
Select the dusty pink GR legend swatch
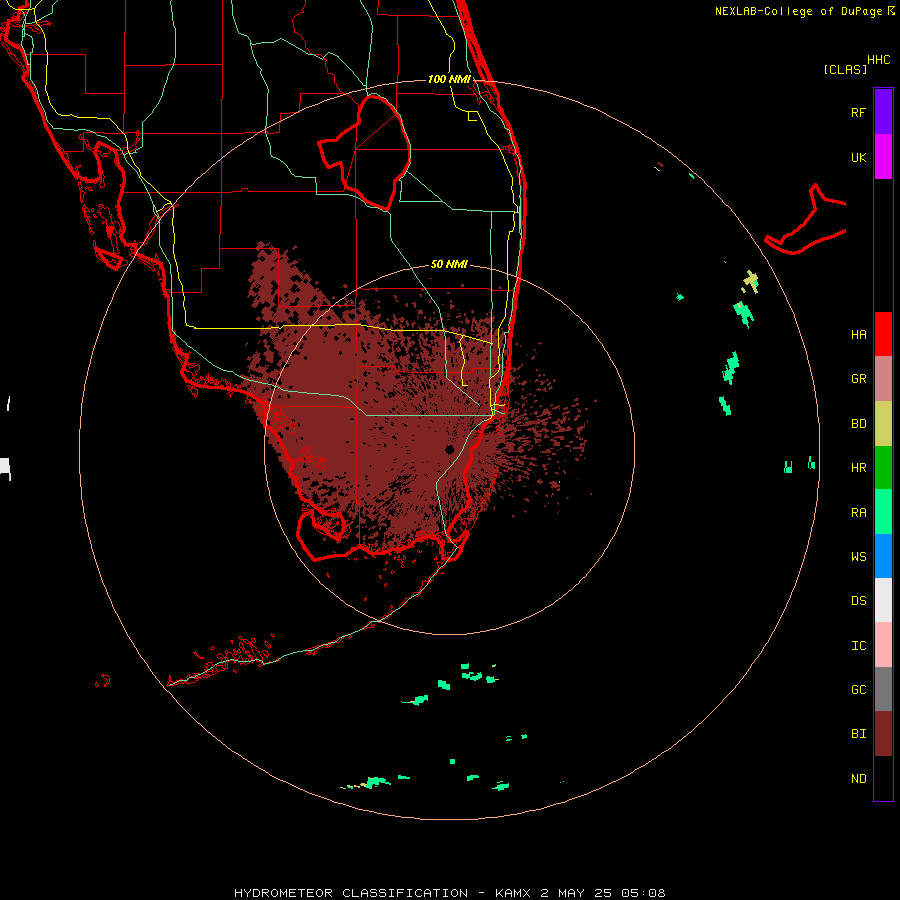(883, 379)
